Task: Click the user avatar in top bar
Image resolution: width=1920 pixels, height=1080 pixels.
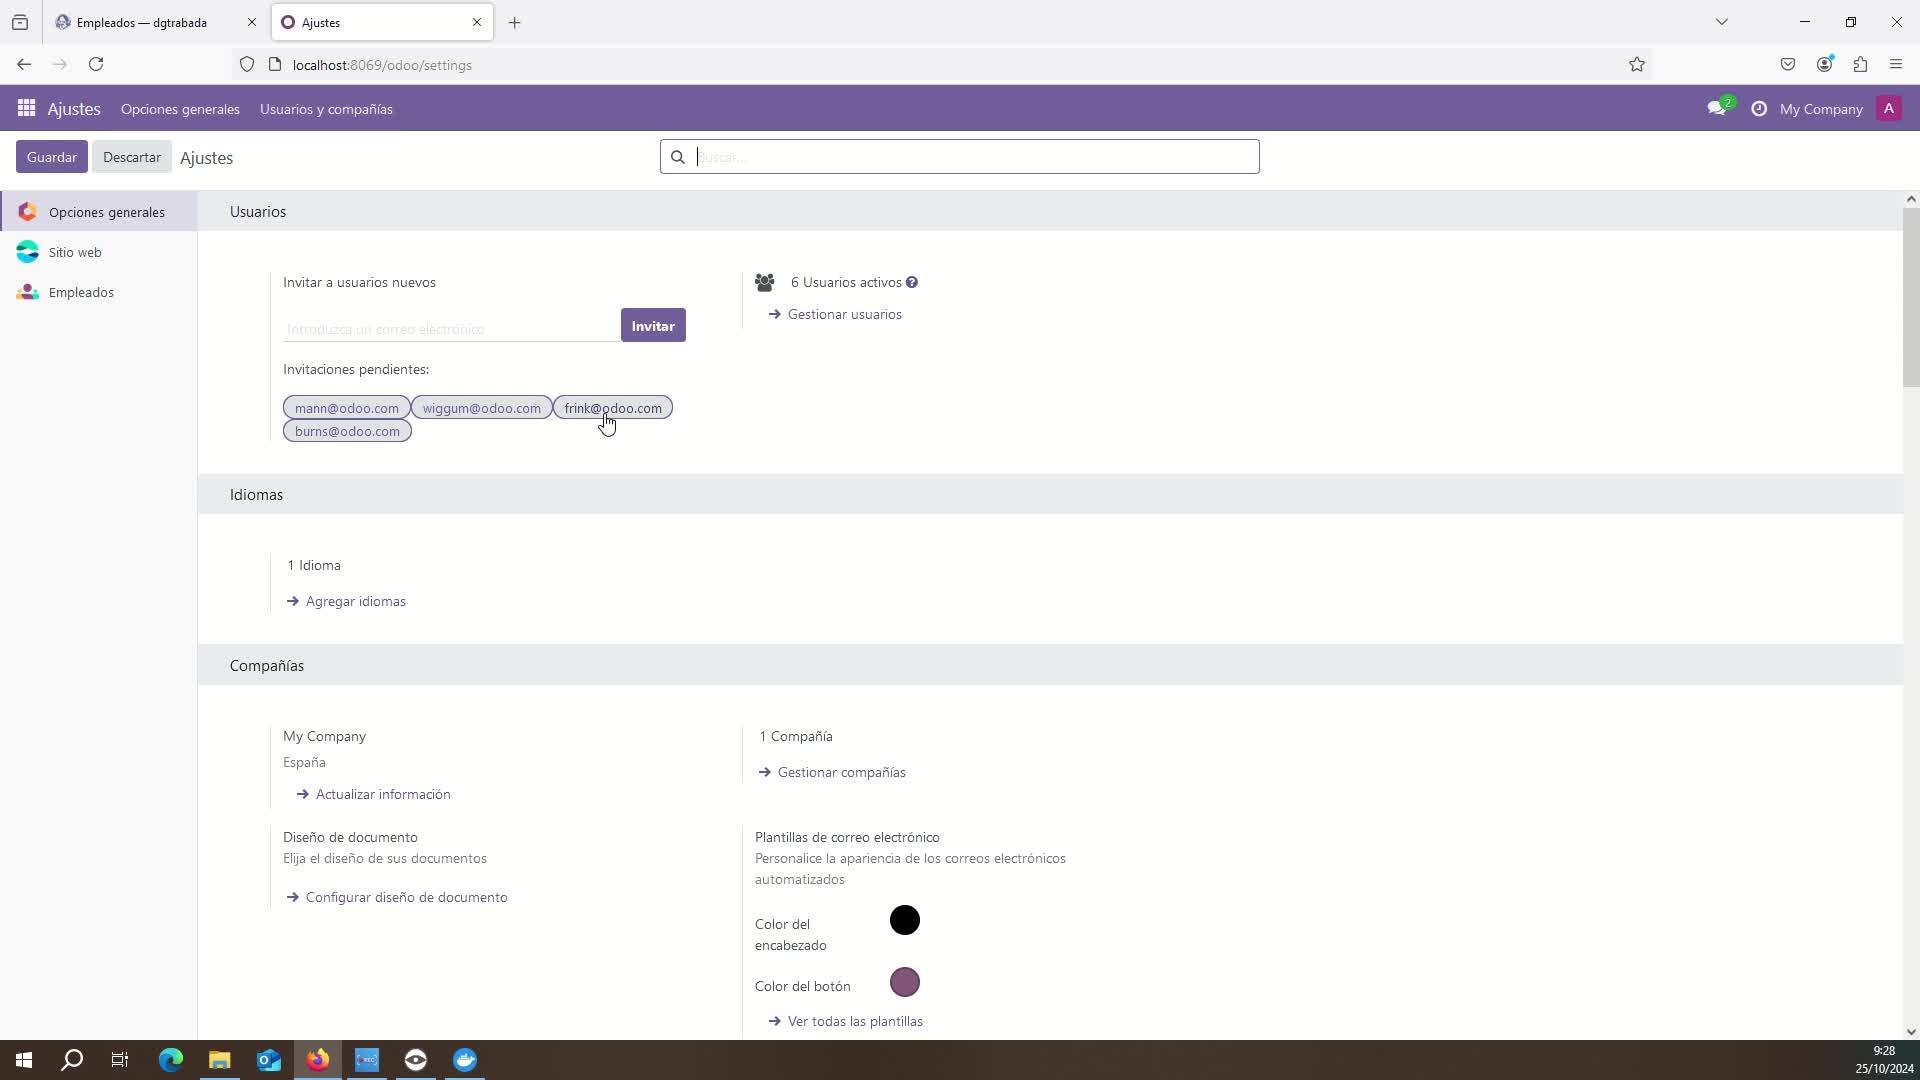Action: (1888, 109)
